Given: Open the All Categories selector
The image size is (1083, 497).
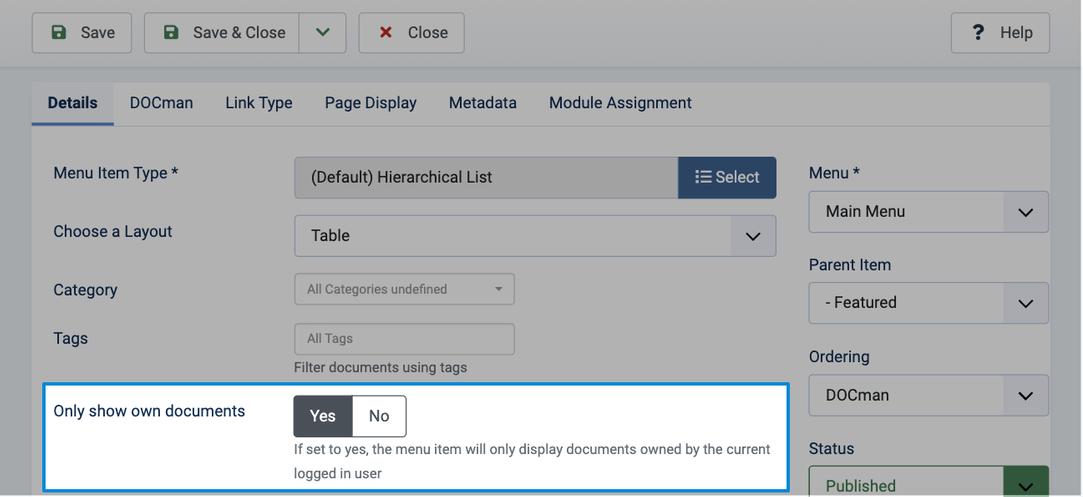Looking at the screenshot, I should [404, 289].
